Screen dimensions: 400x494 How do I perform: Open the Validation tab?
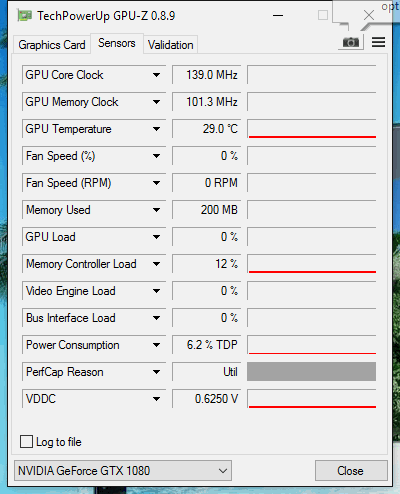pos(171,45)
